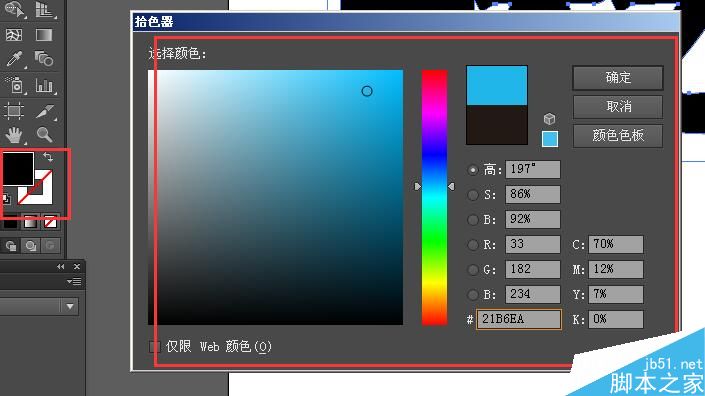Click the blue field showing 234

pyautogui.click(x=533, y=294)
